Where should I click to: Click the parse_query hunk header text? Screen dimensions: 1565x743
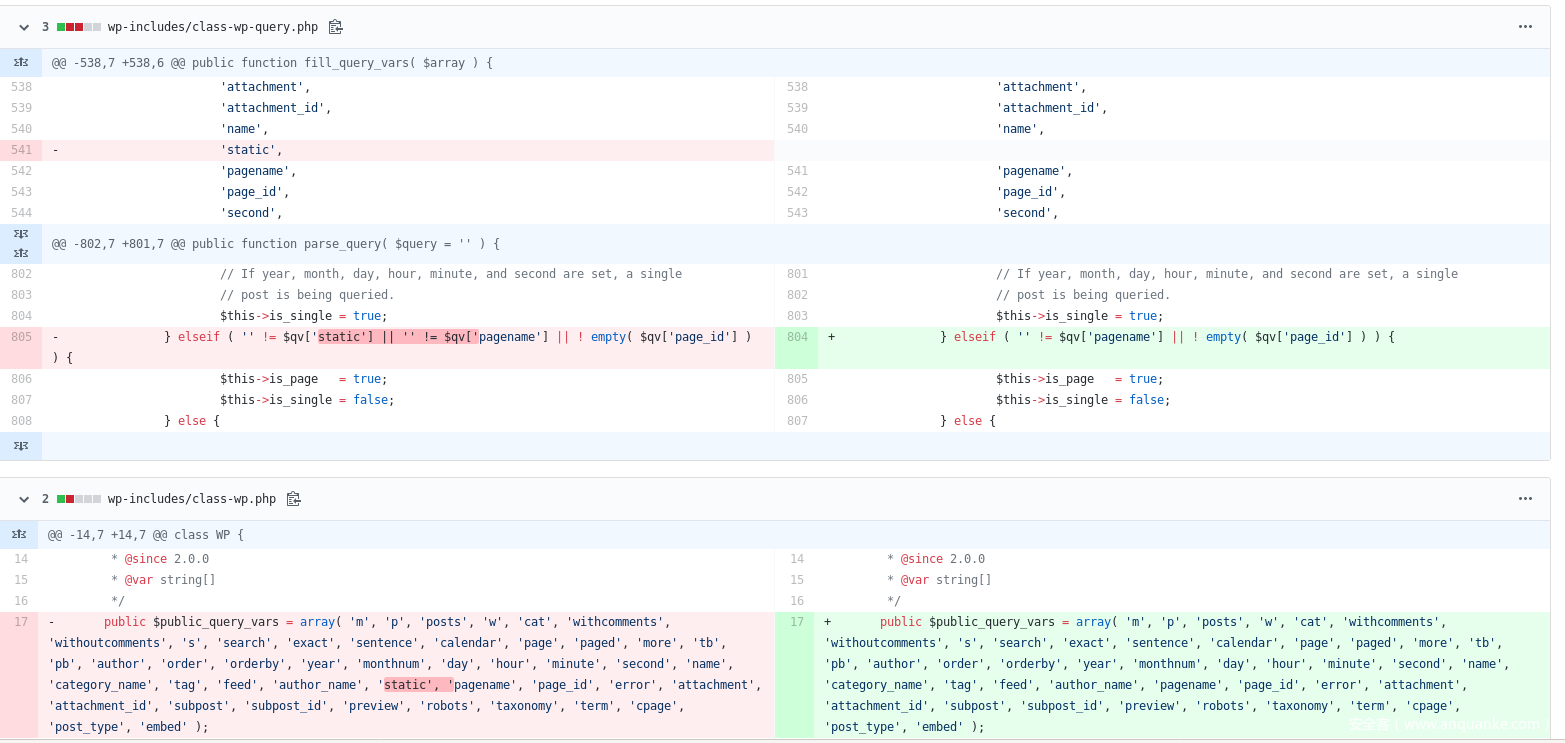tap(276, 244)
